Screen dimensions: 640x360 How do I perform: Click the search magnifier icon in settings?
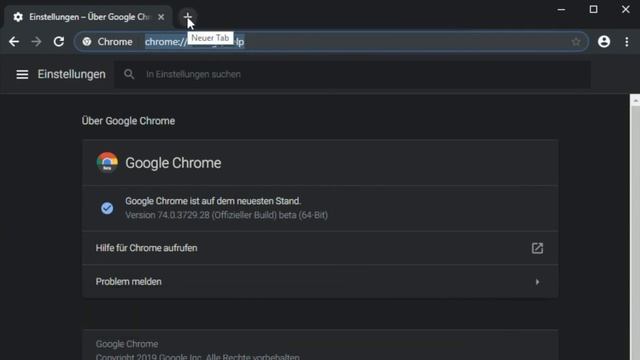(x=129, y=74)
